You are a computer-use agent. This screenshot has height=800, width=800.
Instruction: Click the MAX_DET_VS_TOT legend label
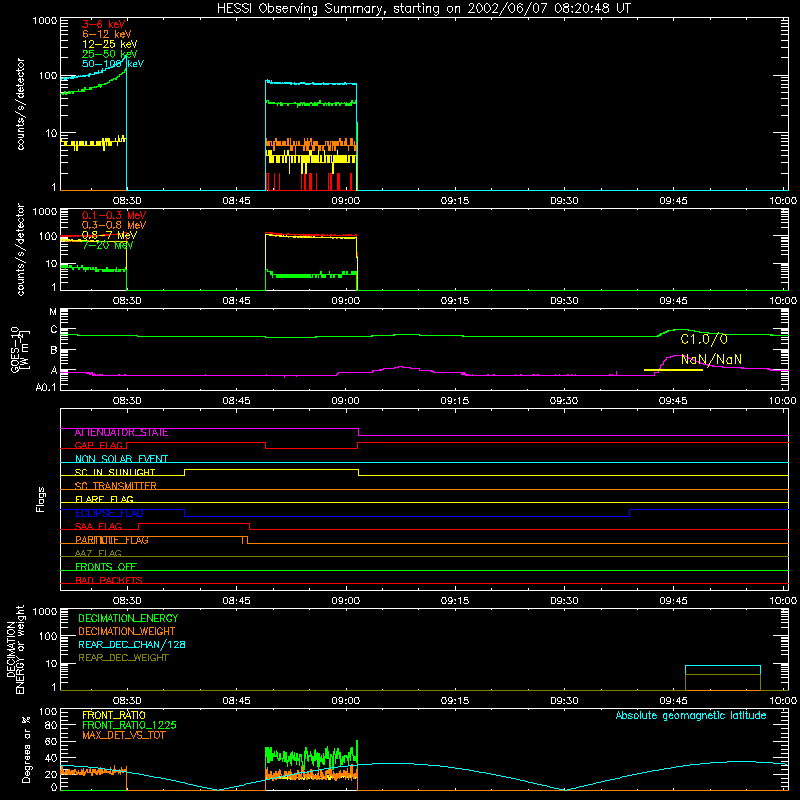[123, 735]
